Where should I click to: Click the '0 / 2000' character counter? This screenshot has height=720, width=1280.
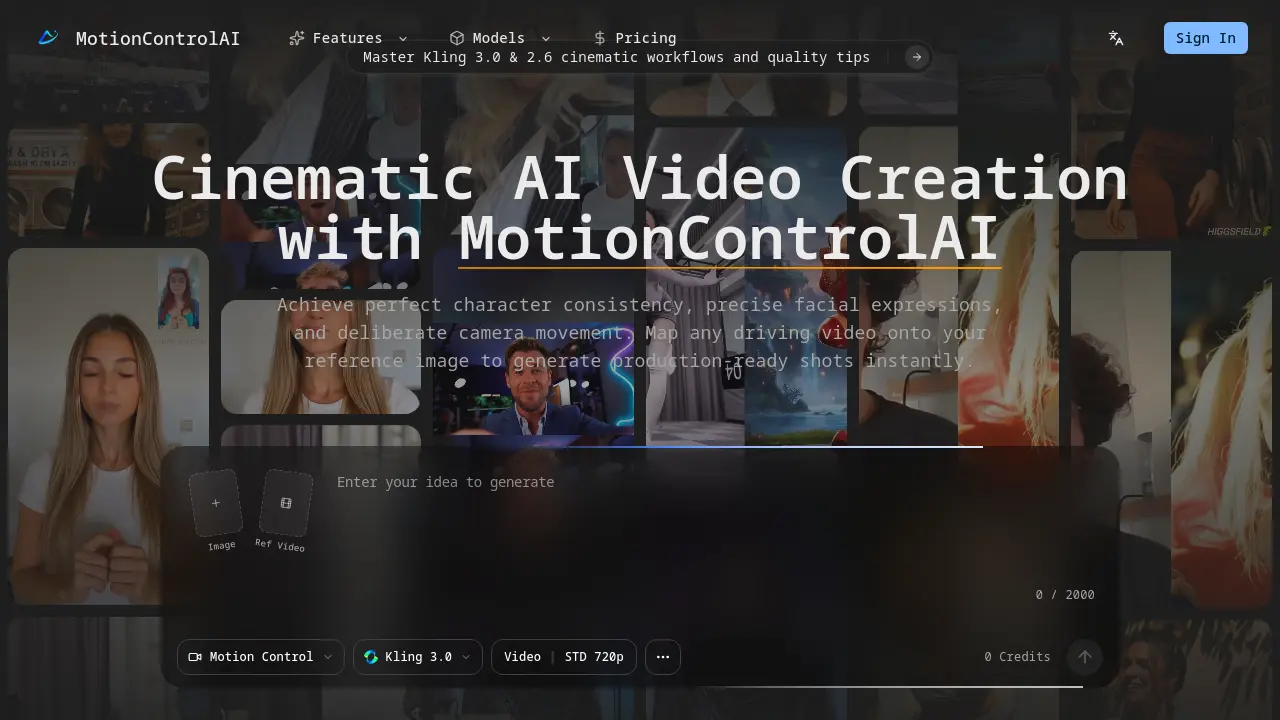click(x=1065, y=595)
